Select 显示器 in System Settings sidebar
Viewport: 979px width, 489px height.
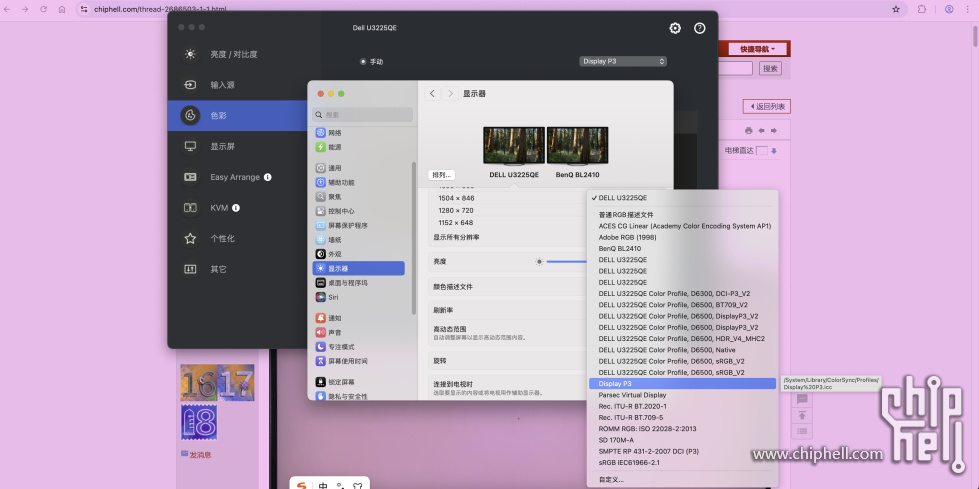[x=358, y=269]
